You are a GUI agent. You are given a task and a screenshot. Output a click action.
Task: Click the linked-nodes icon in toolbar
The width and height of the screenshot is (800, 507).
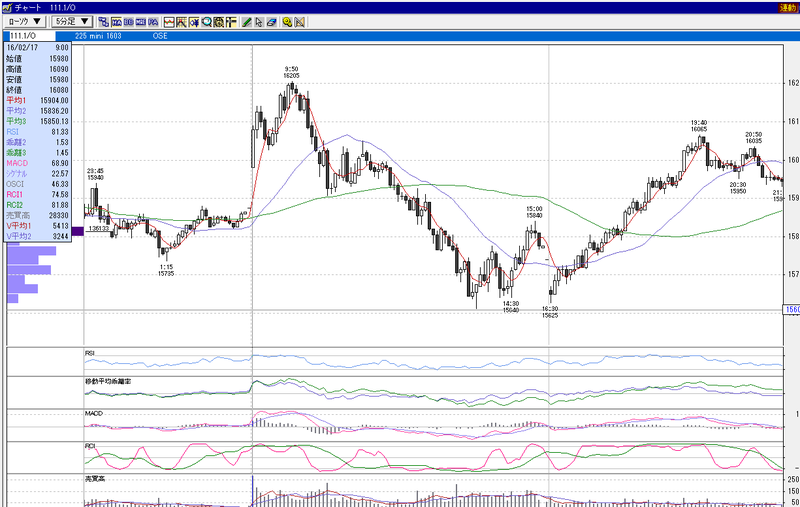click(104, 22)
